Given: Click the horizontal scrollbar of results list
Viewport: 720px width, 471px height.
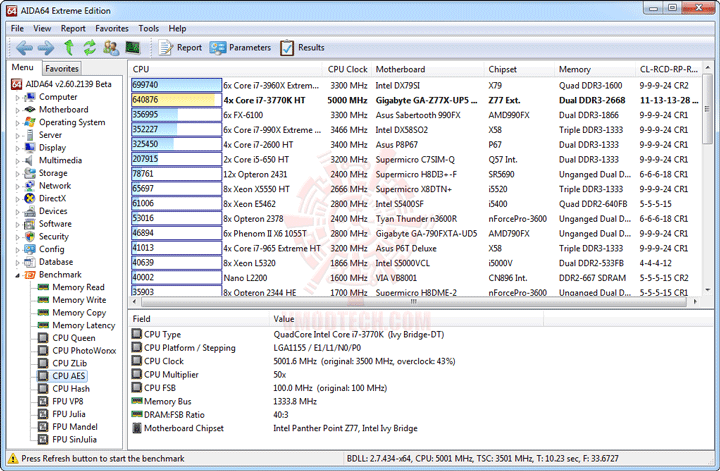Looking at the screenshot, I should pyautogui.click(x=414, y=302).
